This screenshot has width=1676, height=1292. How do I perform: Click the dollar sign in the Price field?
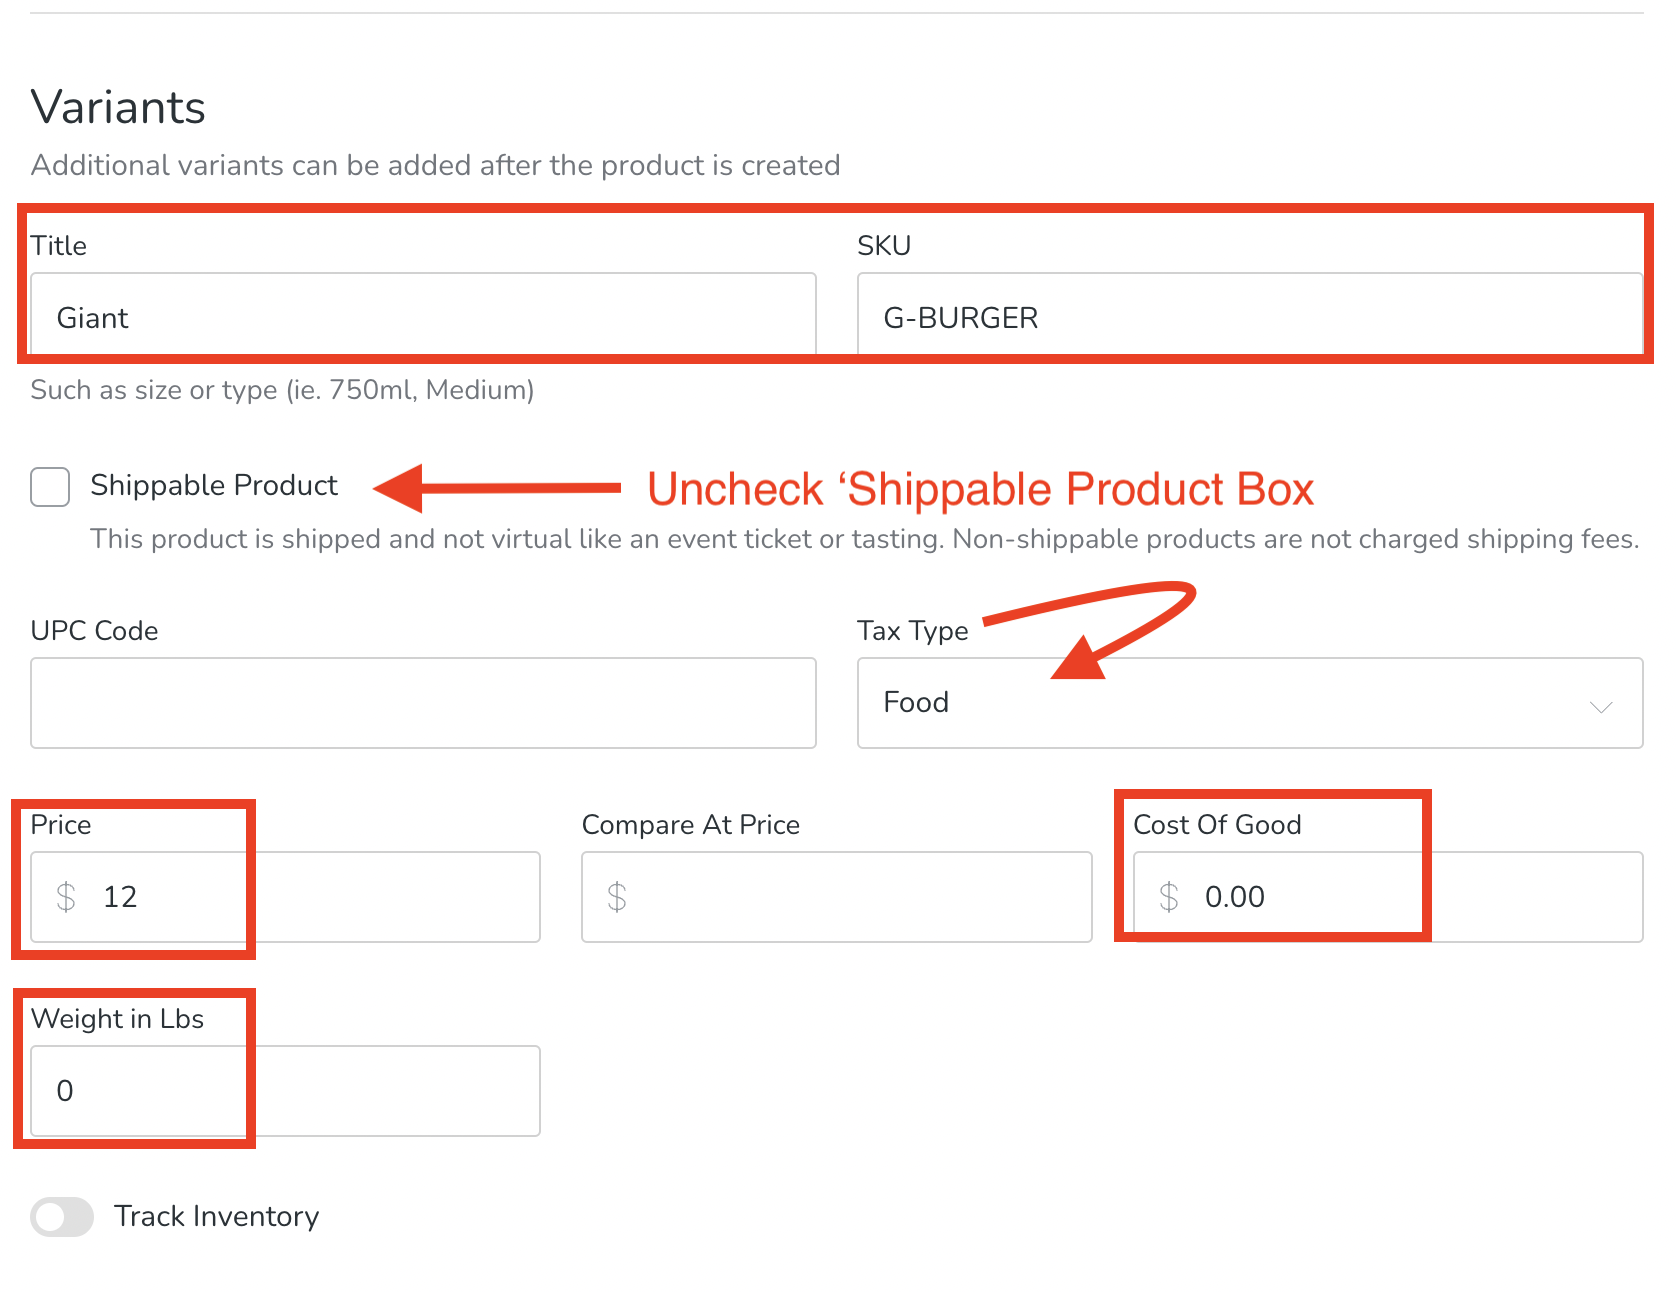(x=67, y=897)
